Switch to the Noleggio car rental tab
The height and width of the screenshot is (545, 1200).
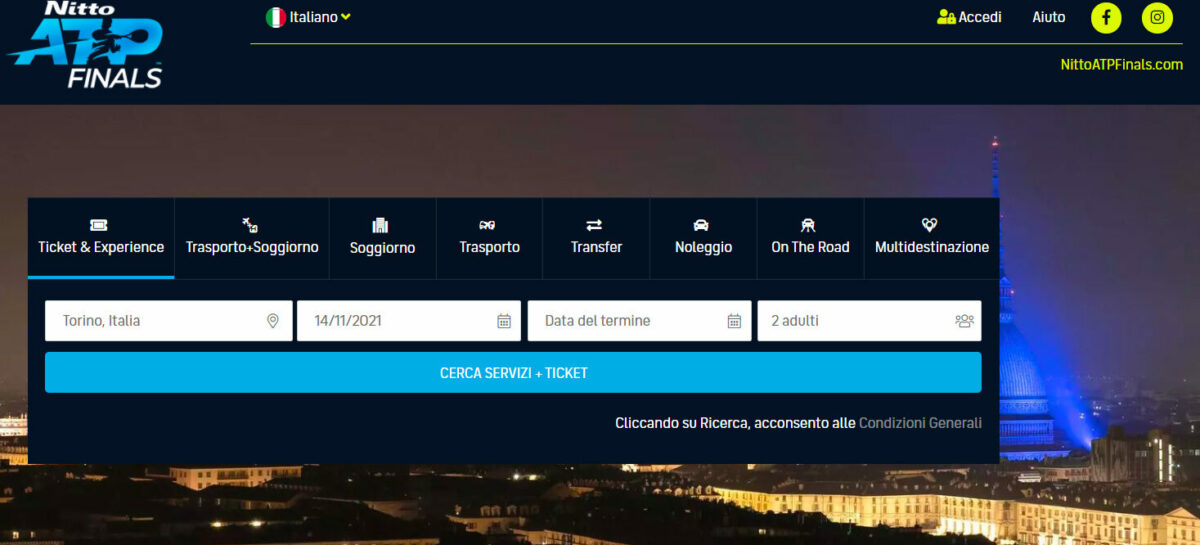703,237
